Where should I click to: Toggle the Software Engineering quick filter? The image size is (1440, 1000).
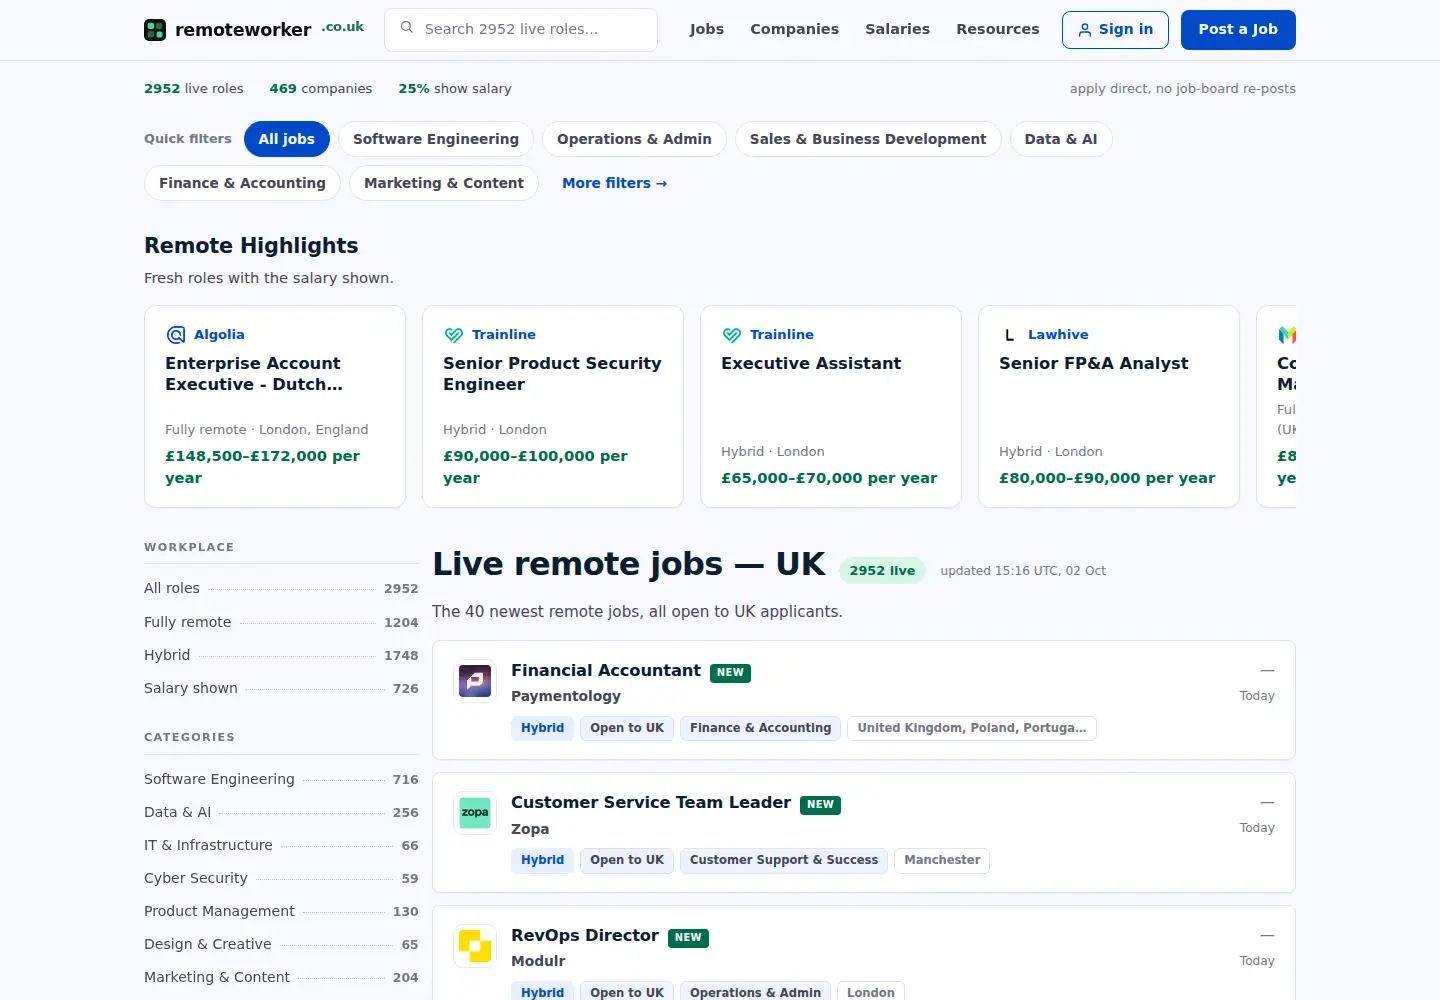[x=436, y=139]
